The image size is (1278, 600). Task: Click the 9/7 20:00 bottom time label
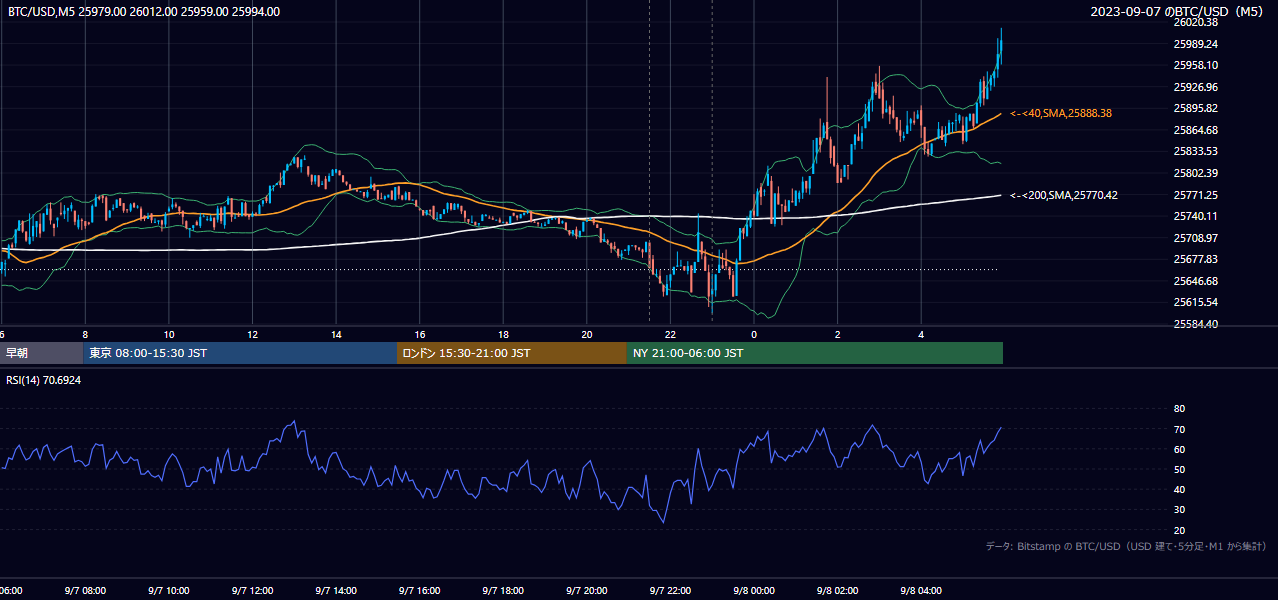[587, 591]
